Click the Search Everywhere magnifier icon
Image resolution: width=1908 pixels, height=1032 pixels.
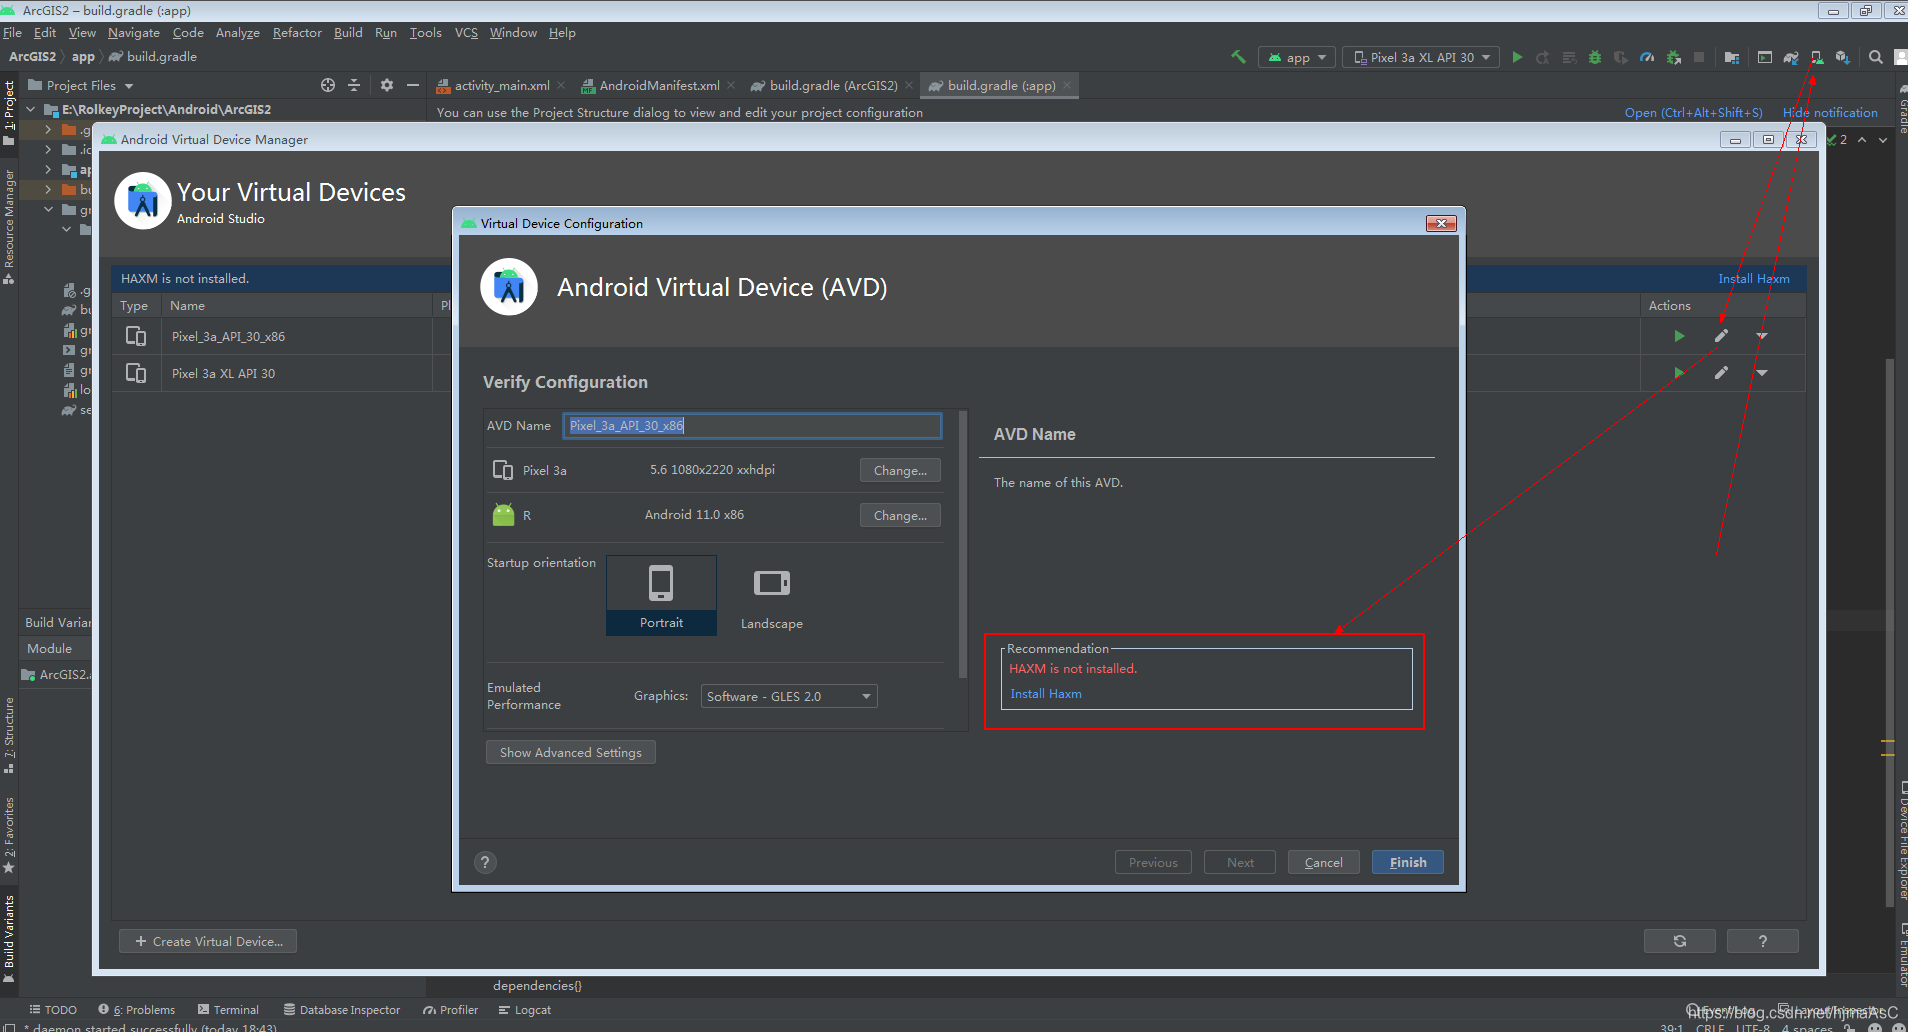click(1876, 57)
